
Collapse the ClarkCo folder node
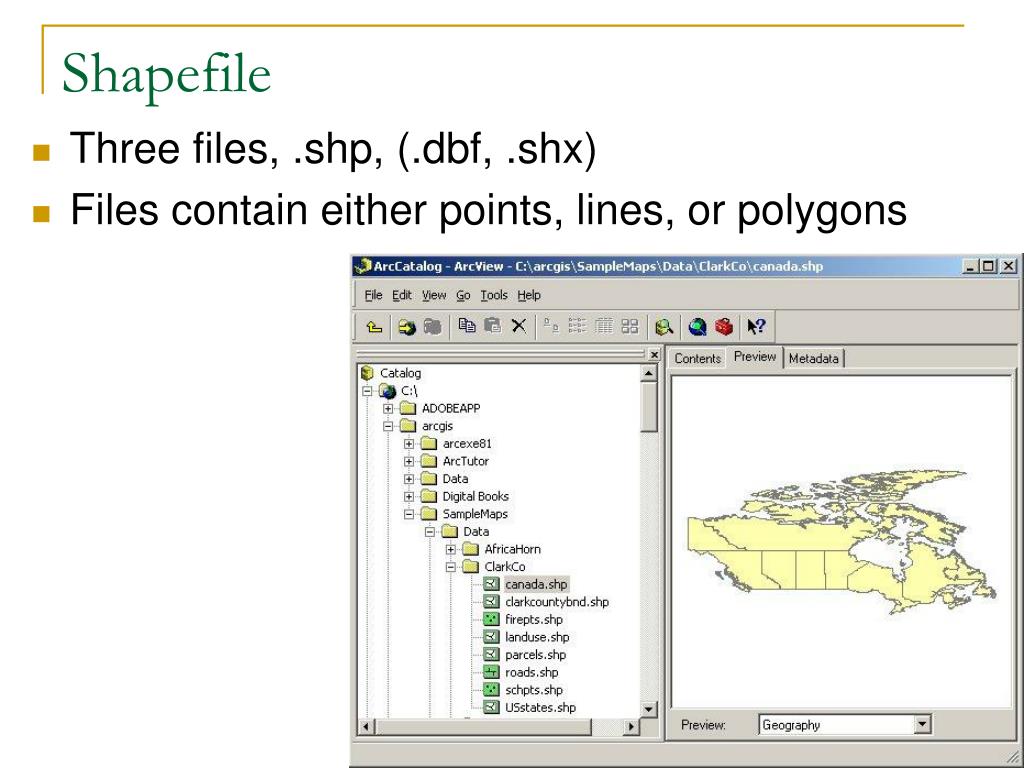coord(451,567)
